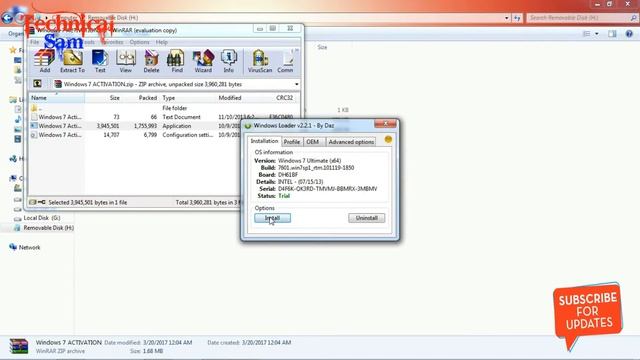Viewport: 640px width, 360px height.
Task: Click the VirusScan toolbar icon
Action: pyautogui.click(x=260, y=61)
